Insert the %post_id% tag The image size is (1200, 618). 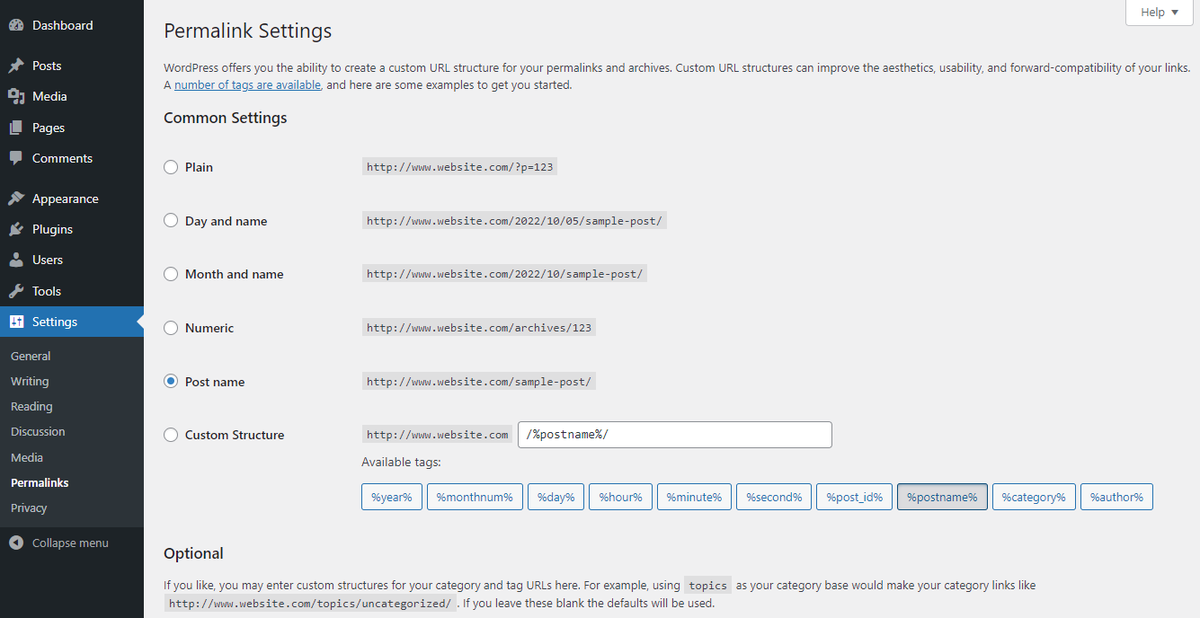click(855, 497)
